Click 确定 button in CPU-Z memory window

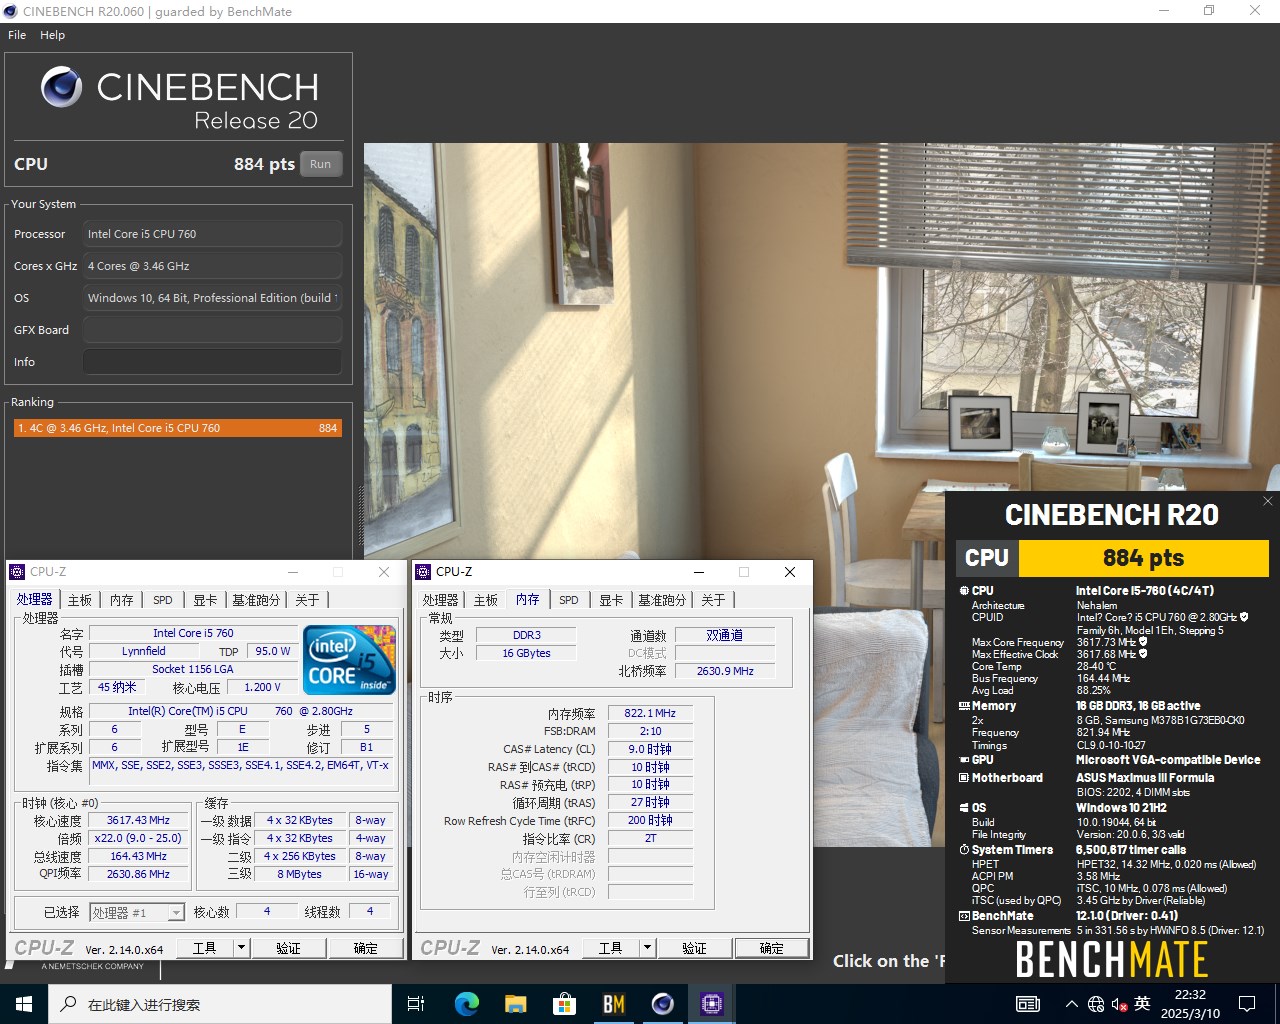pyautogui.click(x=772, y=948)
